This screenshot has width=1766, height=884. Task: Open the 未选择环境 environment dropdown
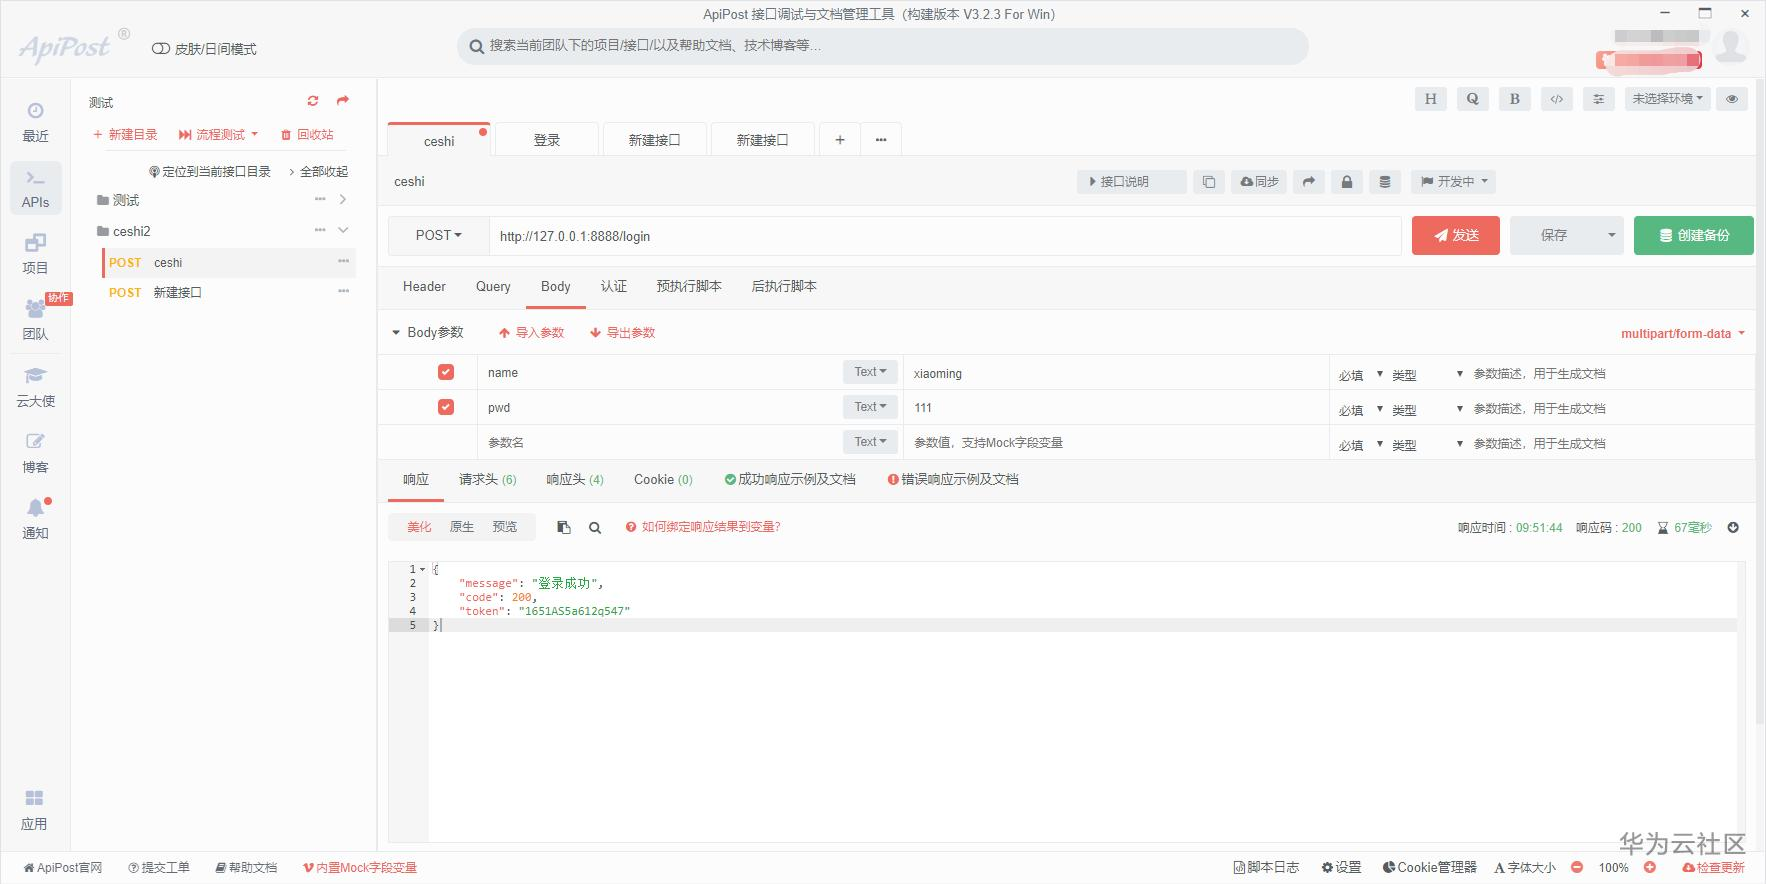[x=1668, y=99]
